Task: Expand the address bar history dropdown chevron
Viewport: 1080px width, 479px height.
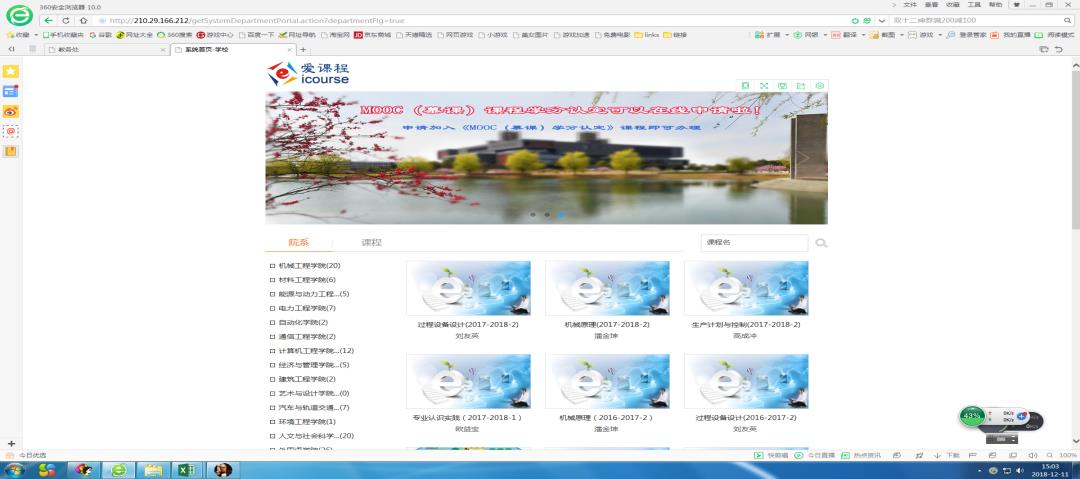Action: coord(882,20)
